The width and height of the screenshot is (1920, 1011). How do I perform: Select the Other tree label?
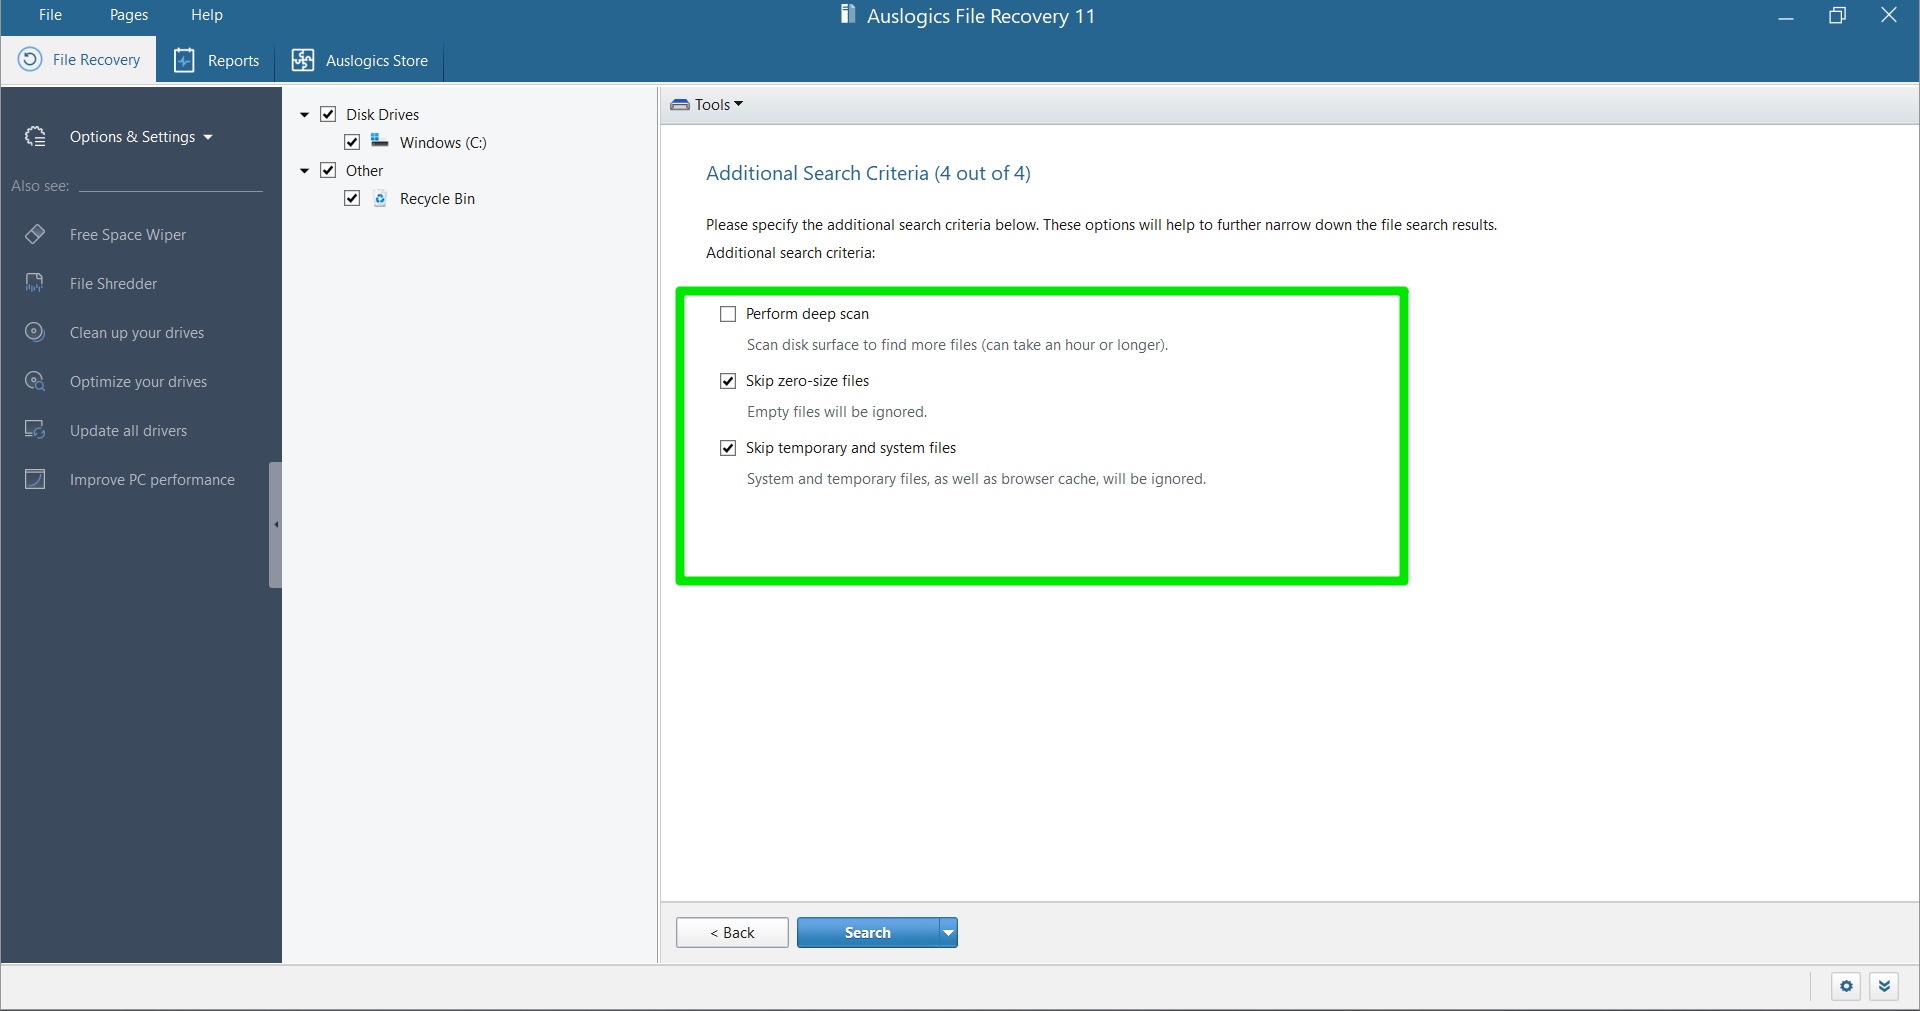364,171
